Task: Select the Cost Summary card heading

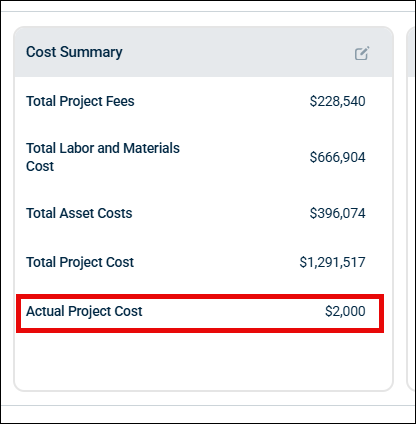Action: [x=74, y=52]
